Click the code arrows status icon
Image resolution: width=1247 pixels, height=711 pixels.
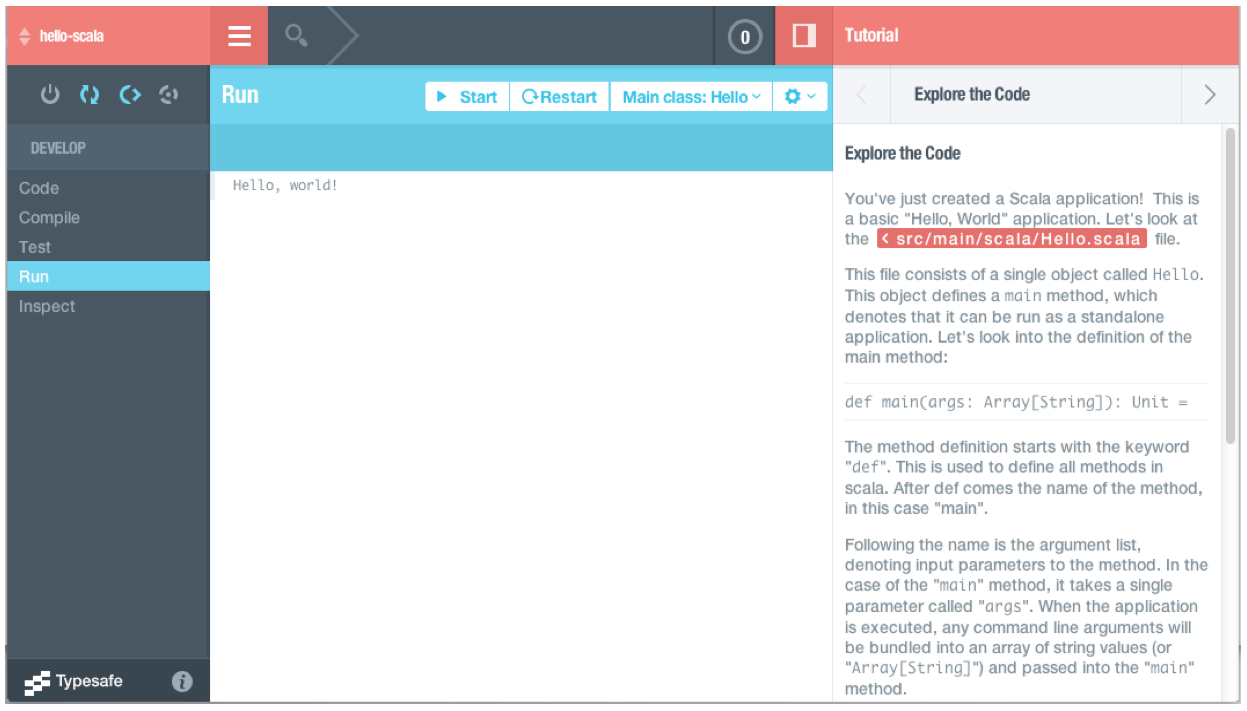[x=129, y=95]
